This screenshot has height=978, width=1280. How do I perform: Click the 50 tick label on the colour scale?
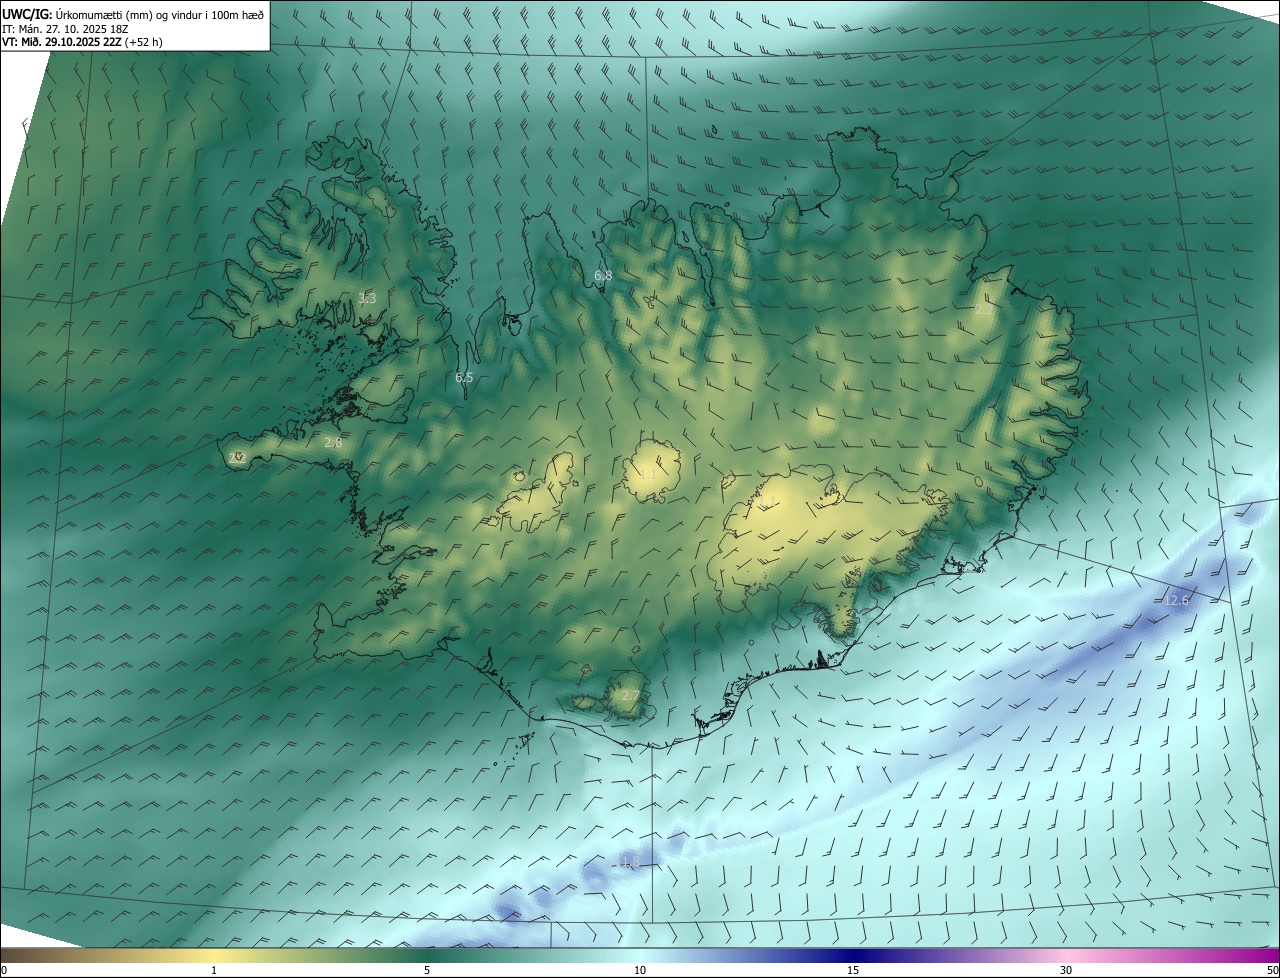coord(1272,970)
